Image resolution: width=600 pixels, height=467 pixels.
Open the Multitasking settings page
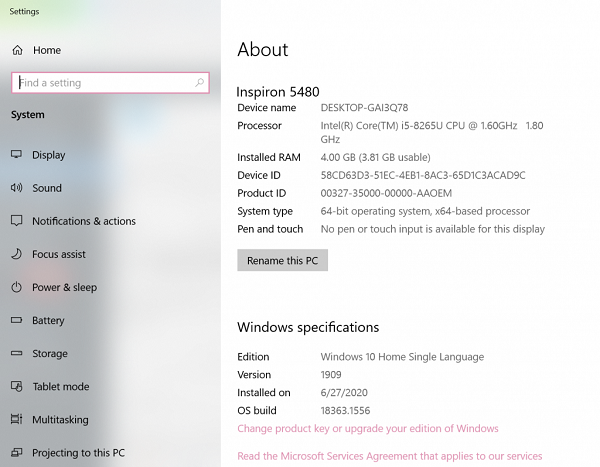(60, 420)
